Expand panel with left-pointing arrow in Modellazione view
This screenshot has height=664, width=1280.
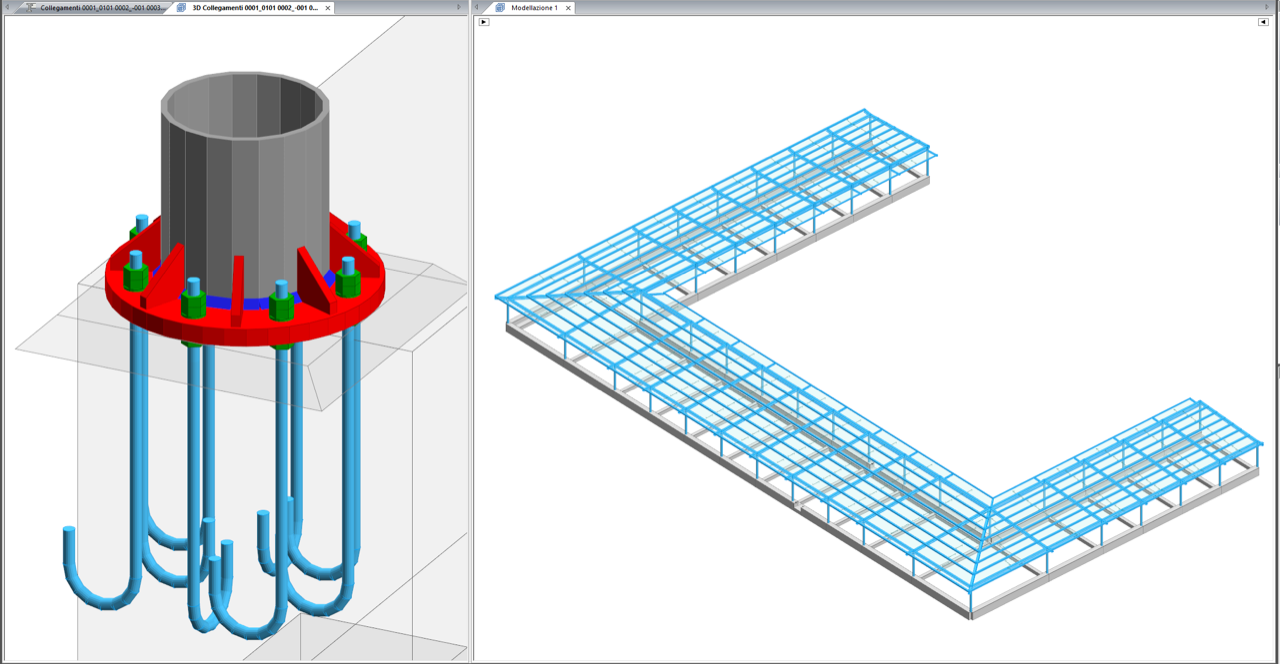(1263, 22)
